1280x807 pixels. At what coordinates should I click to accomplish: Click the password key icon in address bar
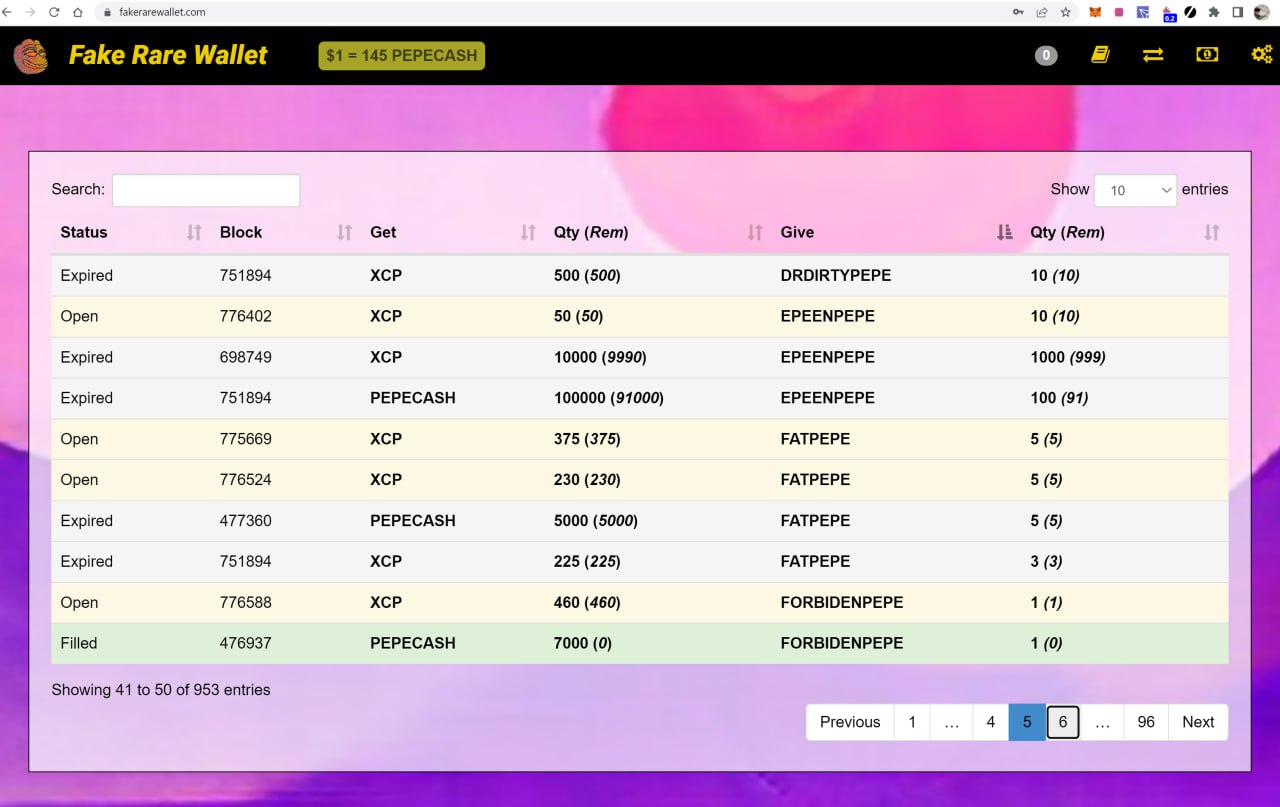pos(1018,12)
